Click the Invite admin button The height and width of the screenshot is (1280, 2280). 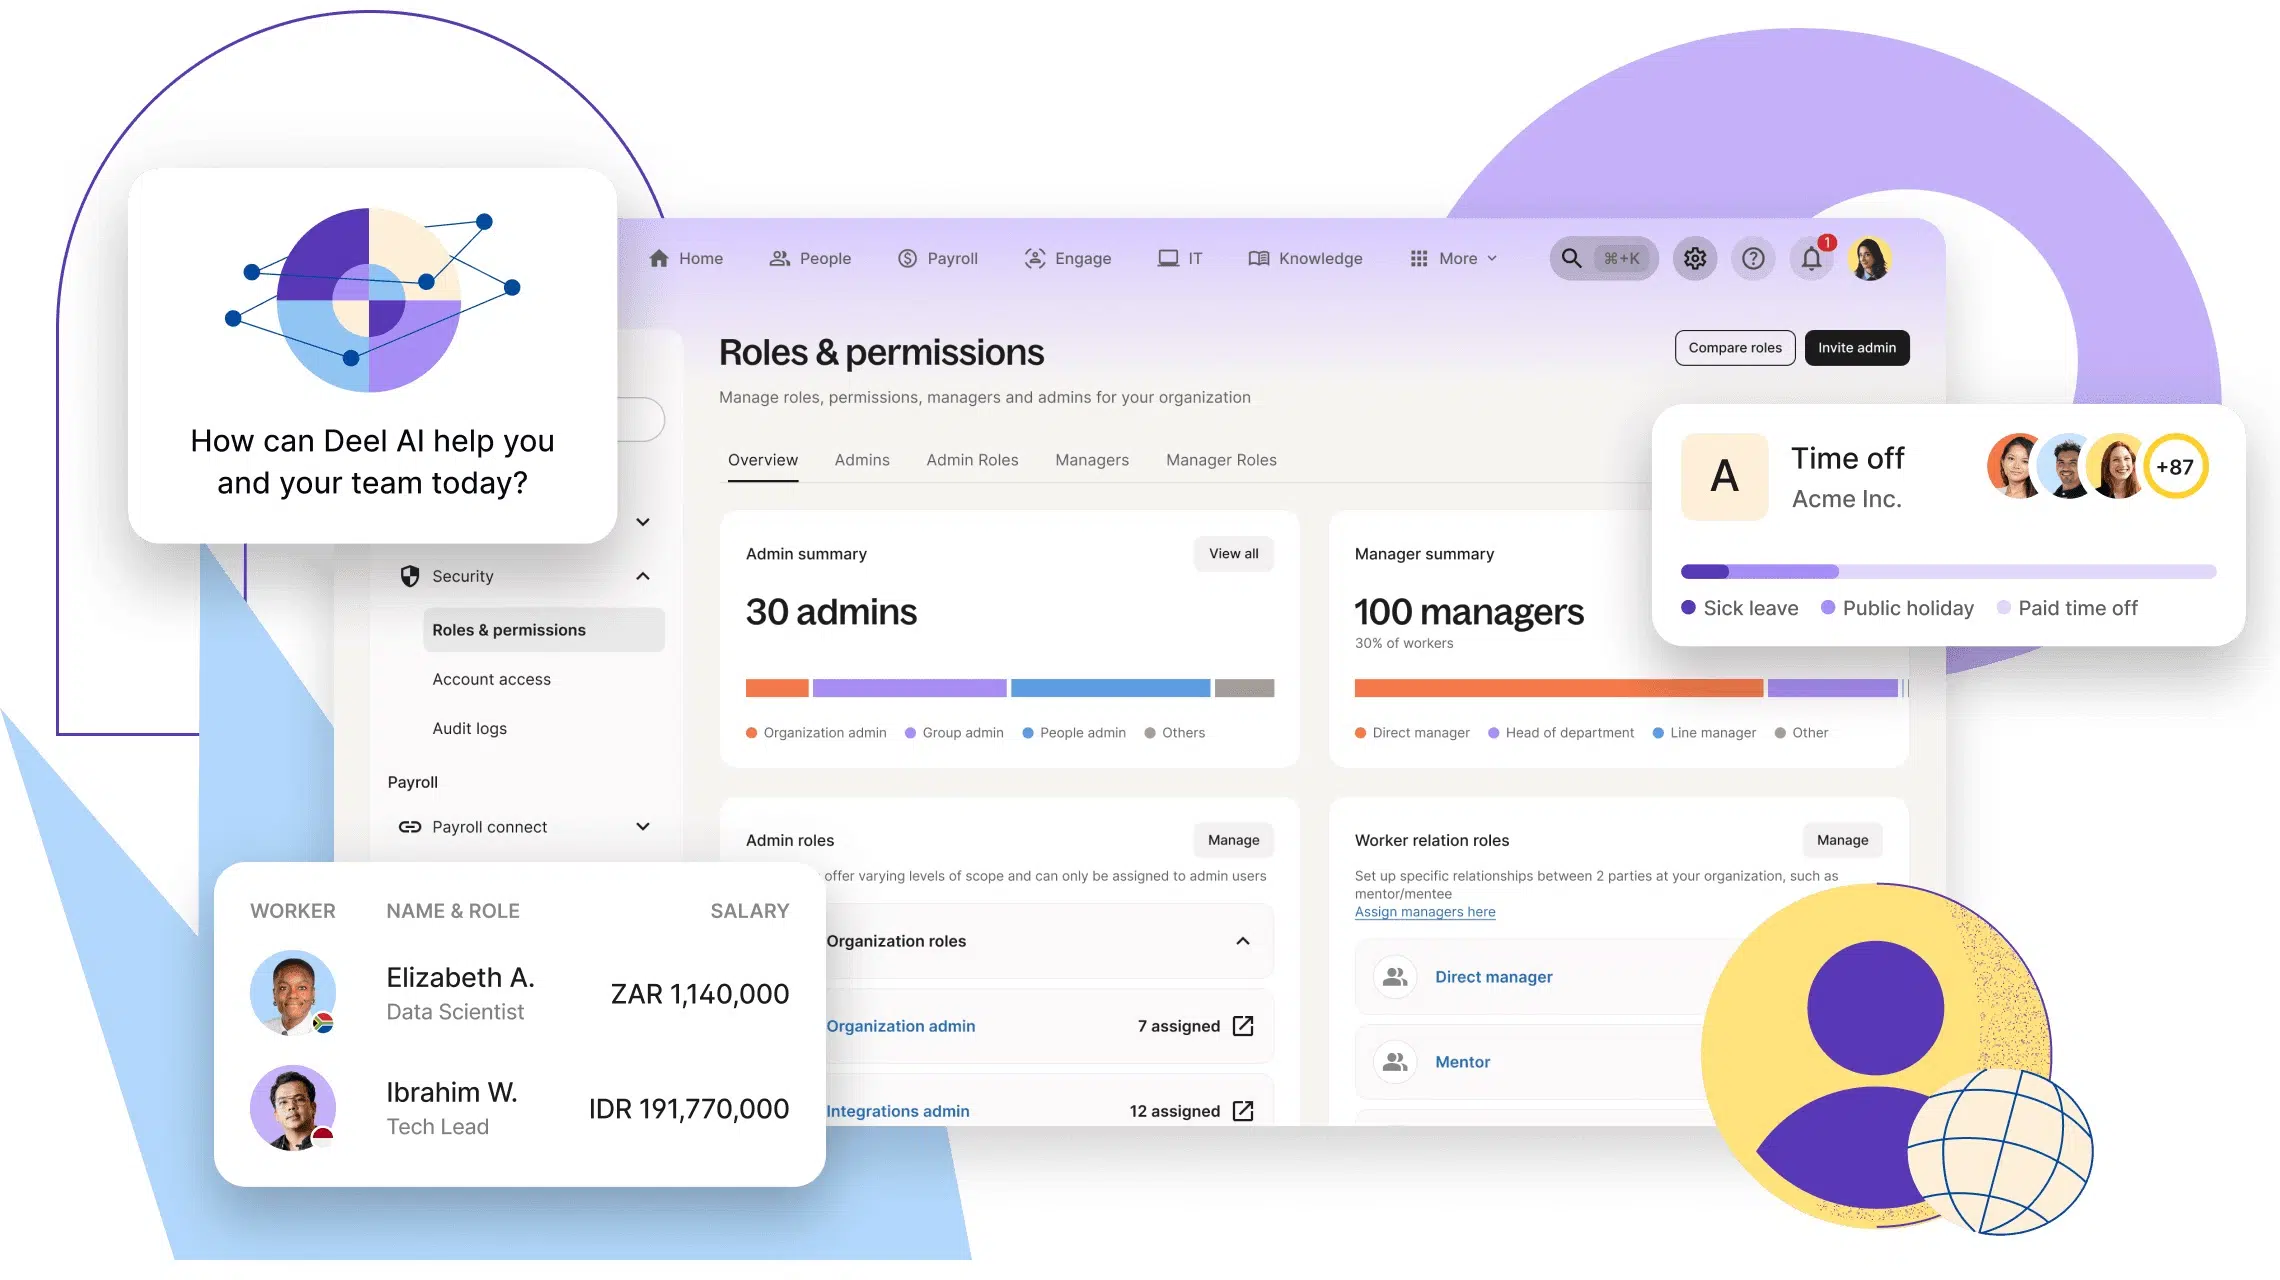coord(1856,348)
